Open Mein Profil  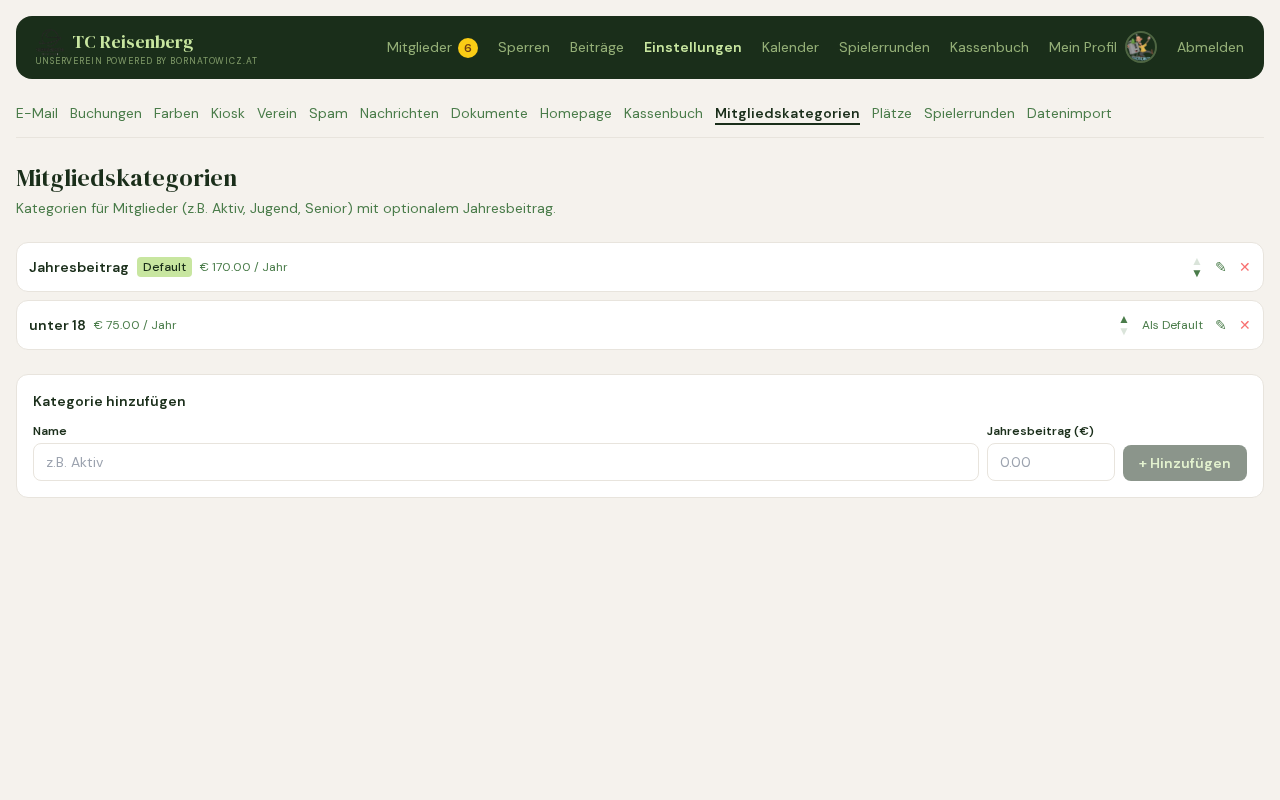click(1083, 47)
